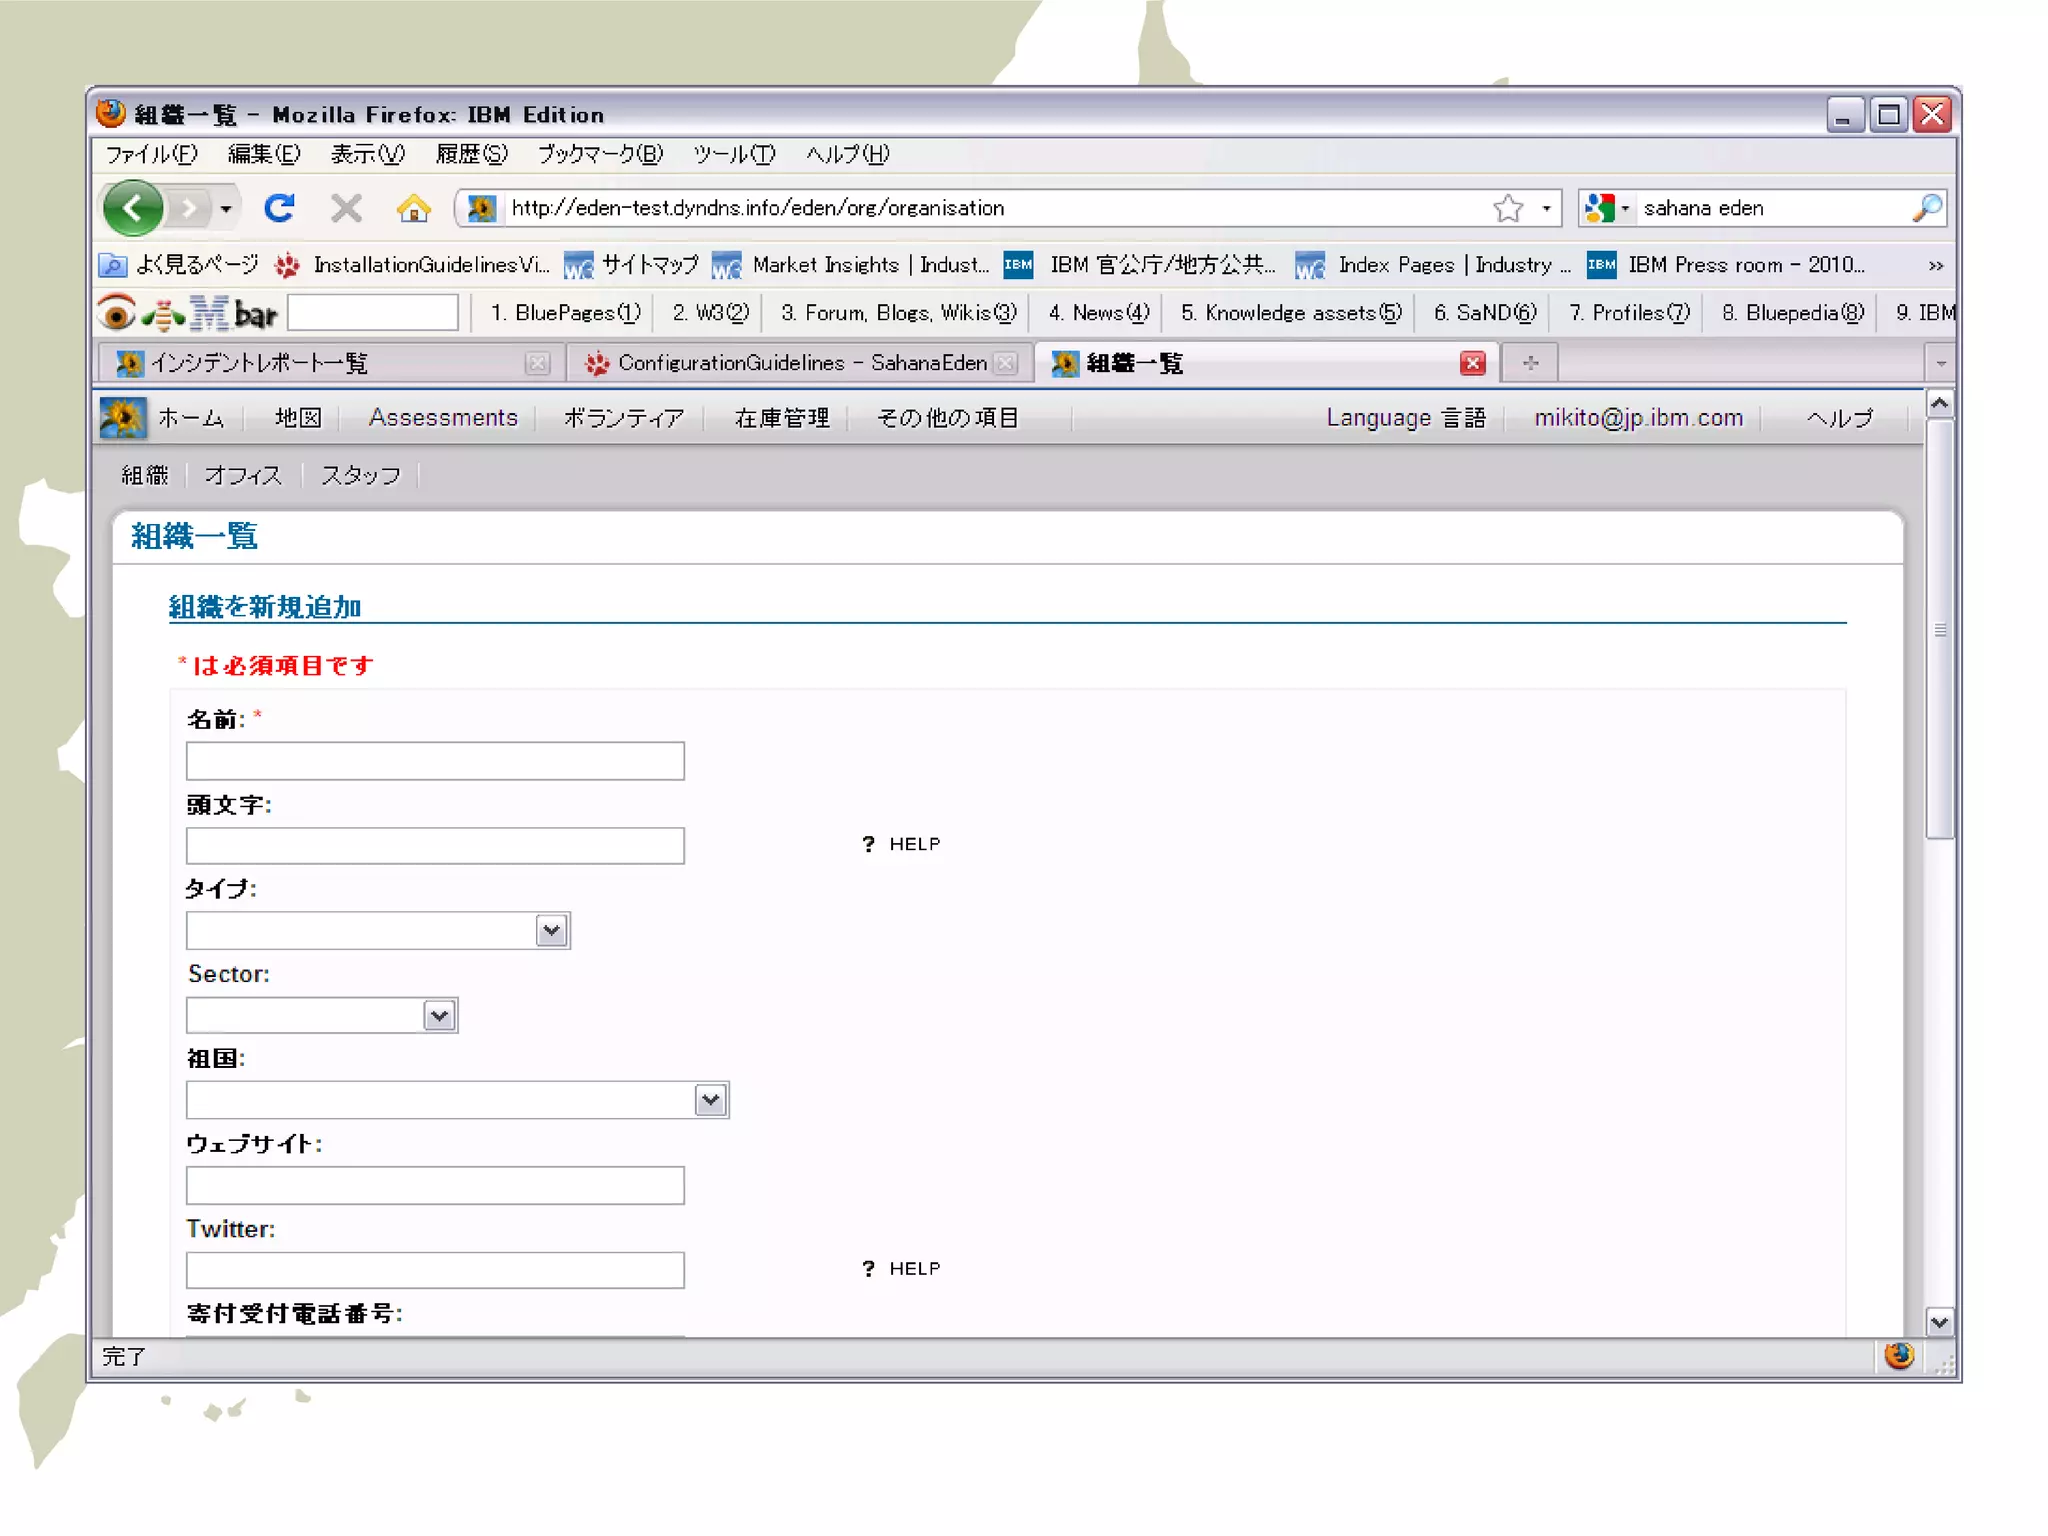Open the オフィス submenu link
The width and height of the screenshot is (2048, 1536).
point(243,475)
